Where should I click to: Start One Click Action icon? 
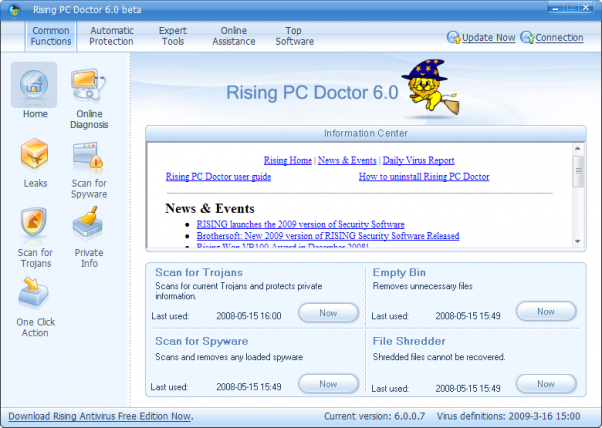[33, 293]
